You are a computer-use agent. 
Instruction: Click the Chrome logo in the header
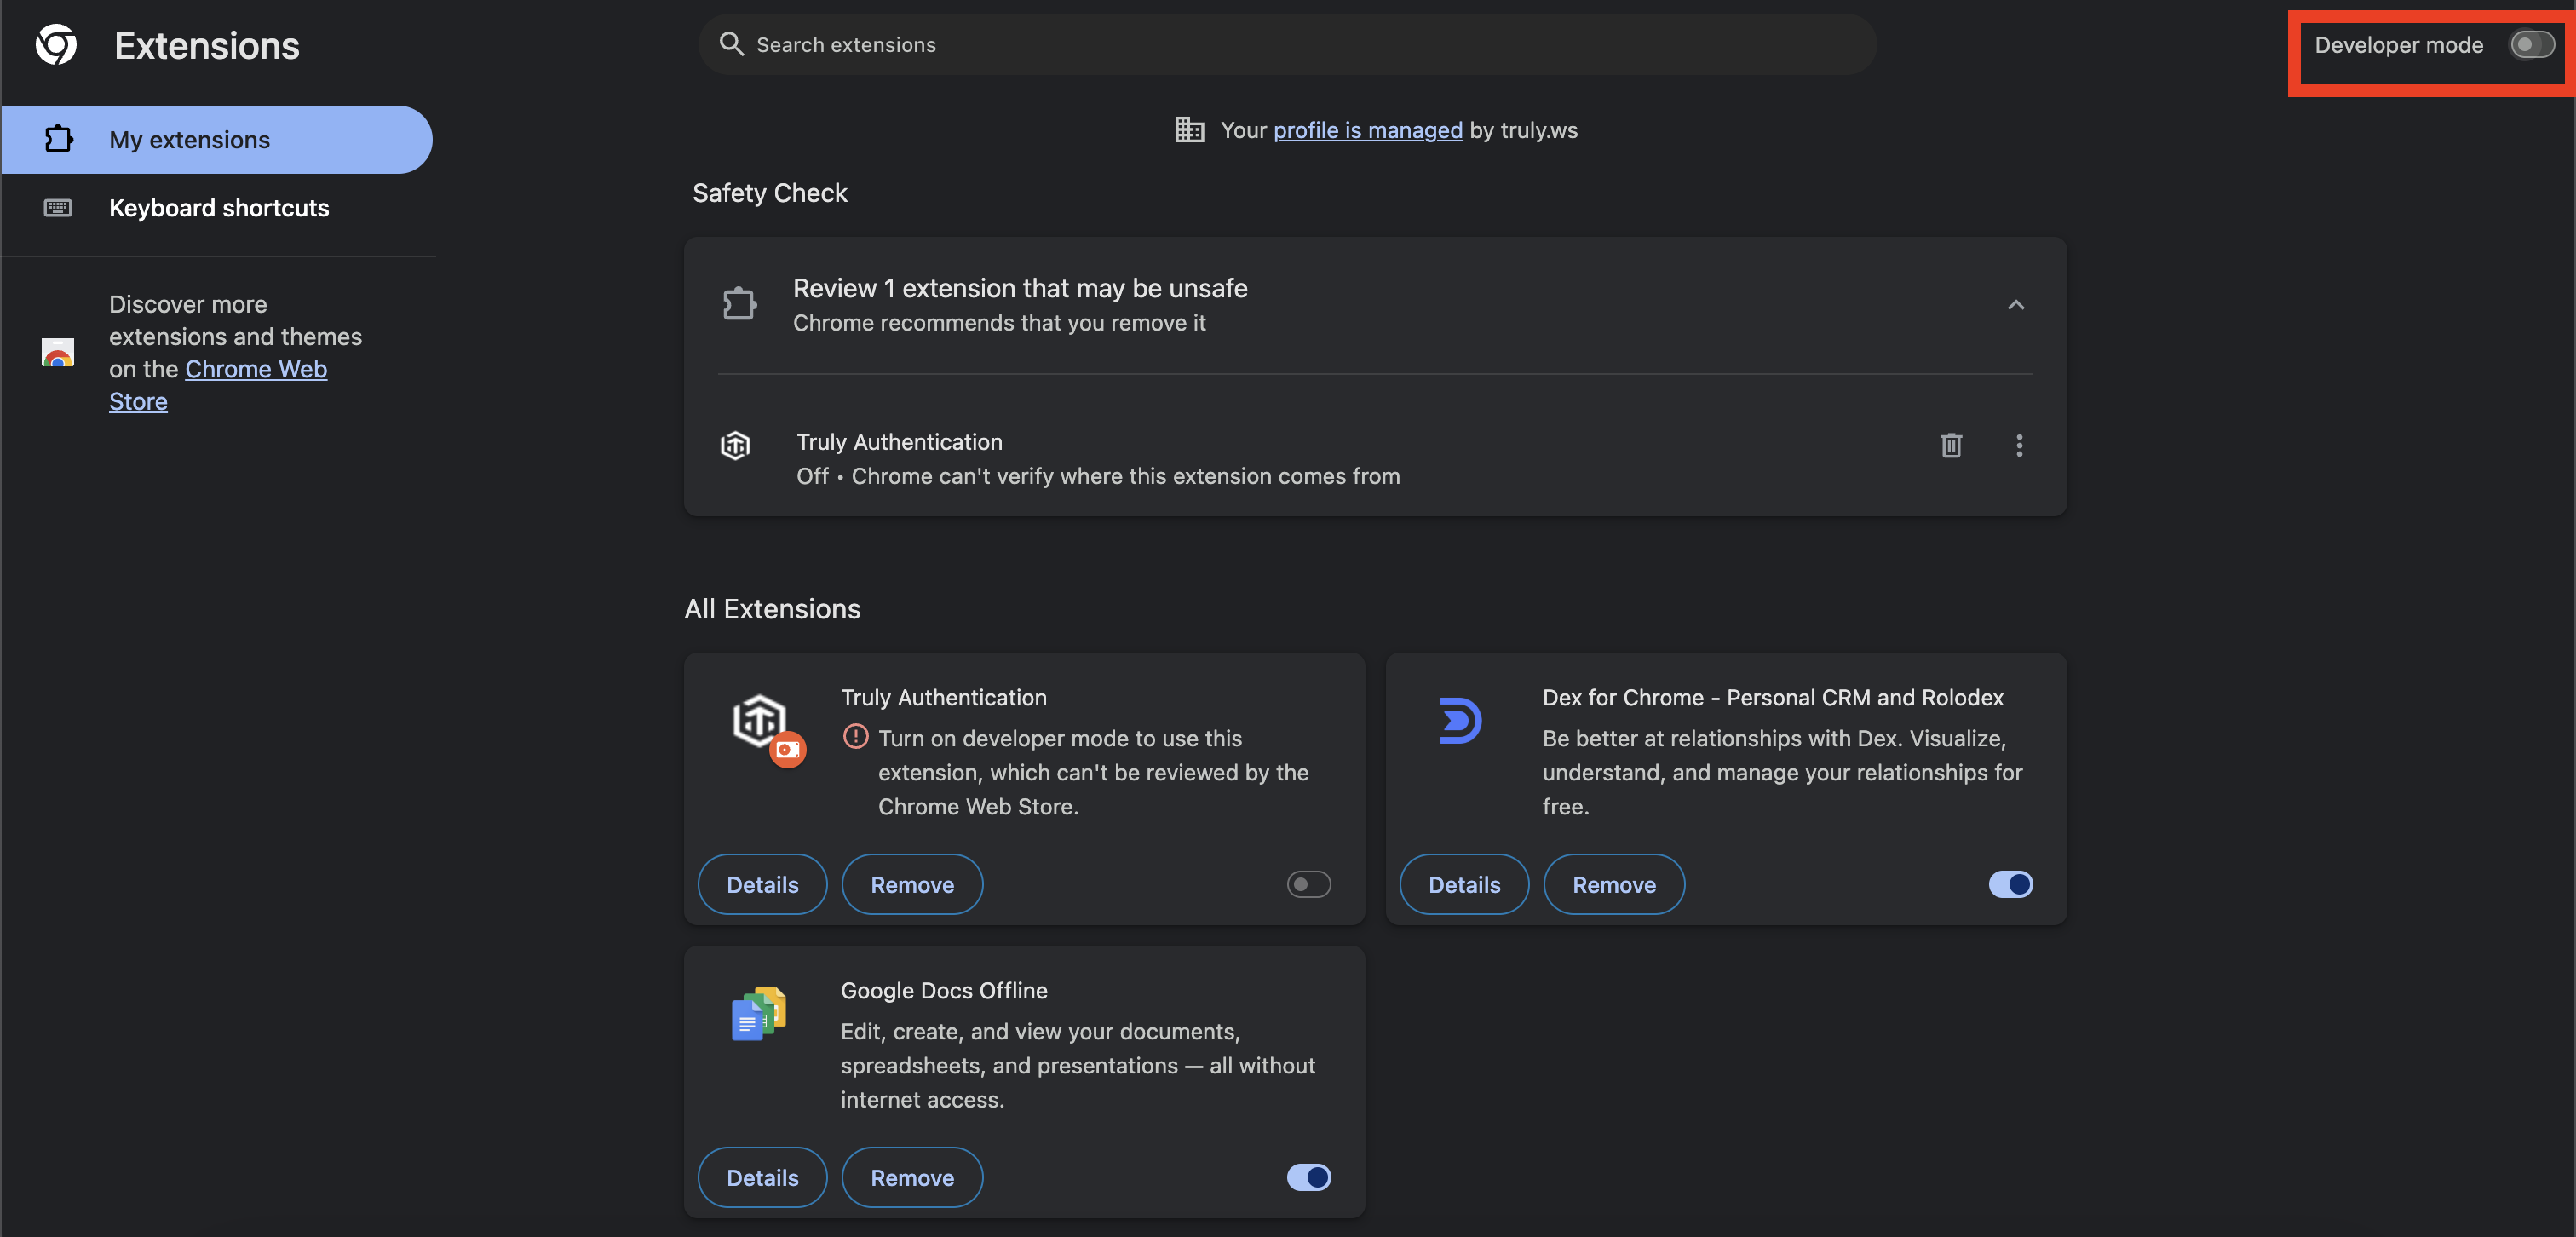coord(56,45)
